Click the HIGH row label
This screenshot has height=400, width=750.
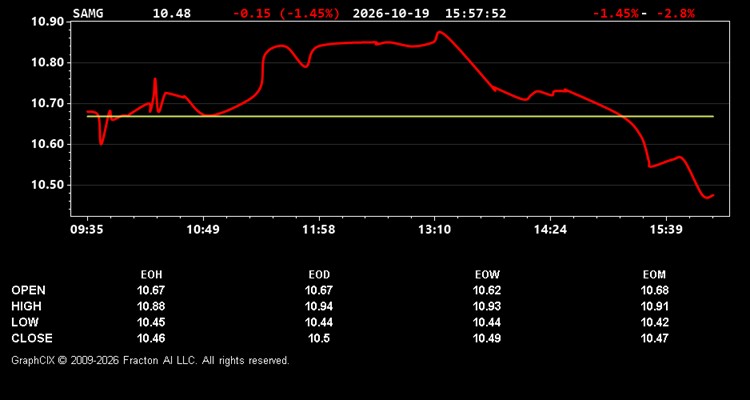pyautogui.click(x=26, y=306)
